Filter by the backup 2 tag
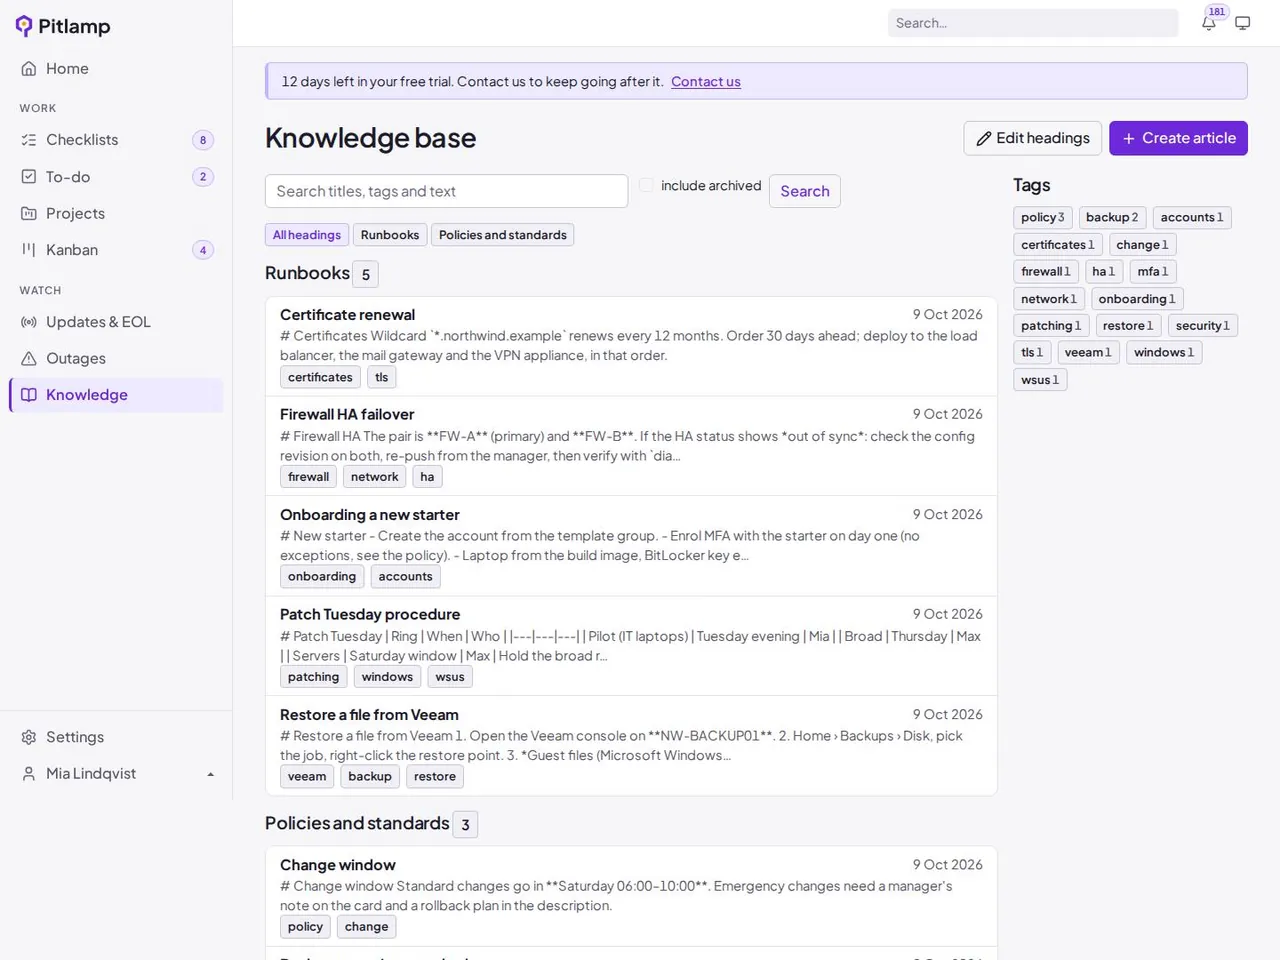 1112,217
